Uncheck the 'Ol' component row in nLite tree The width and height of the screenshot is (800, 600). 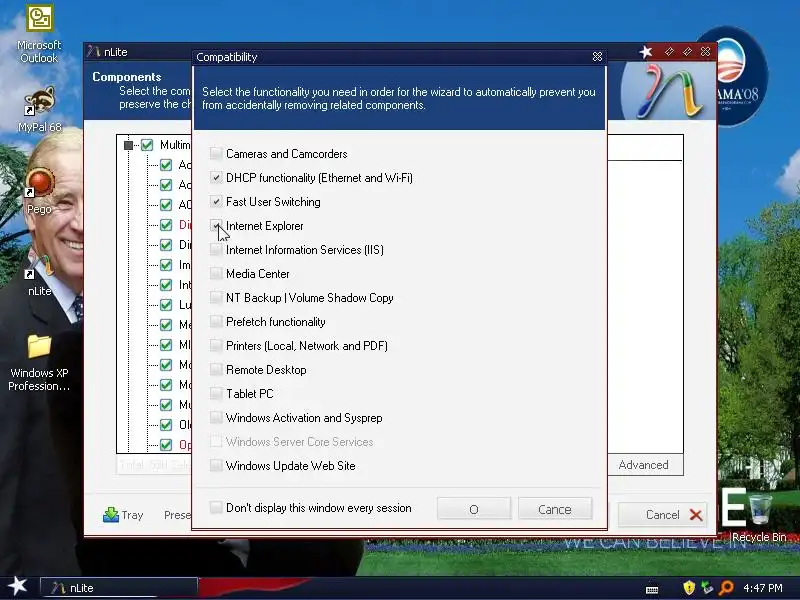166,424
